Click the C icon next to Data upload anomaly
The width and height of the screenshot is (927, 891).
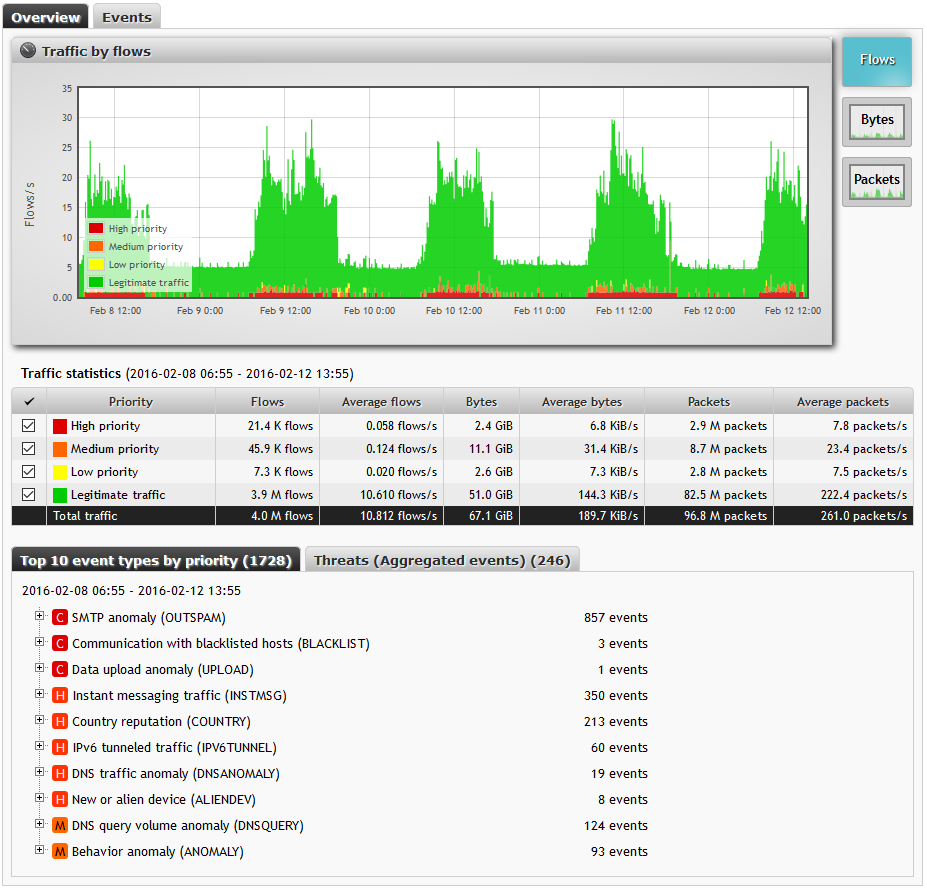pos(59,669)
